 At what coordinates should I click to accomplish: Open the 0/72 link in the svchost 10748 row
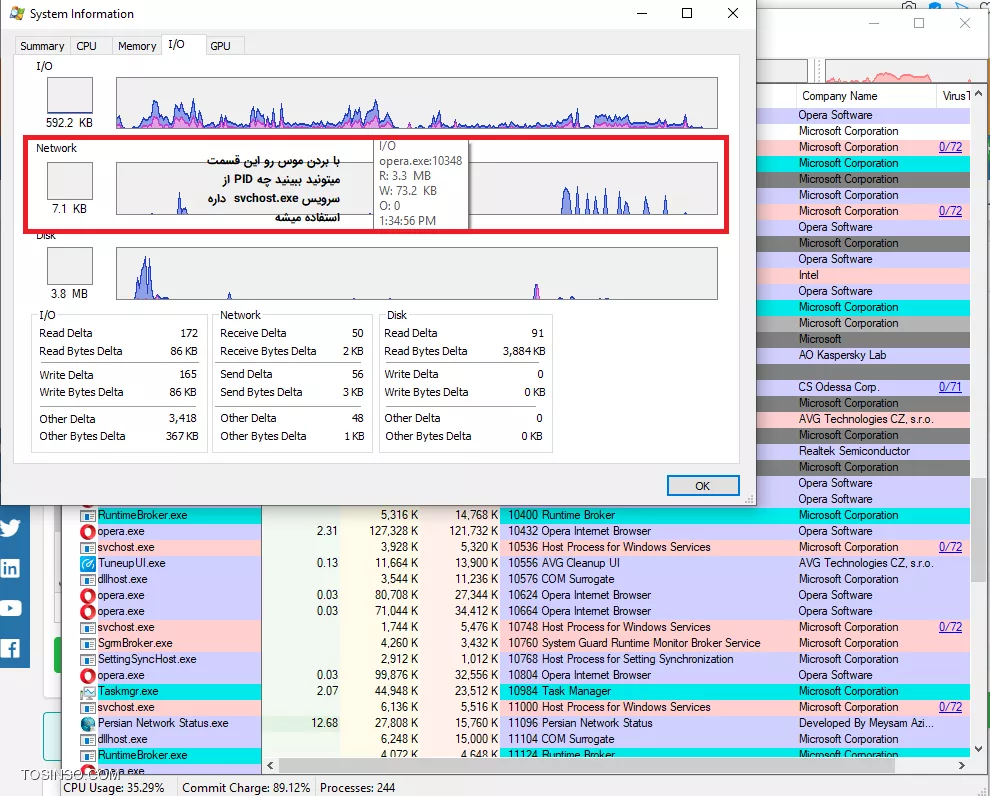pyautogui.click(x=950, y=627)
